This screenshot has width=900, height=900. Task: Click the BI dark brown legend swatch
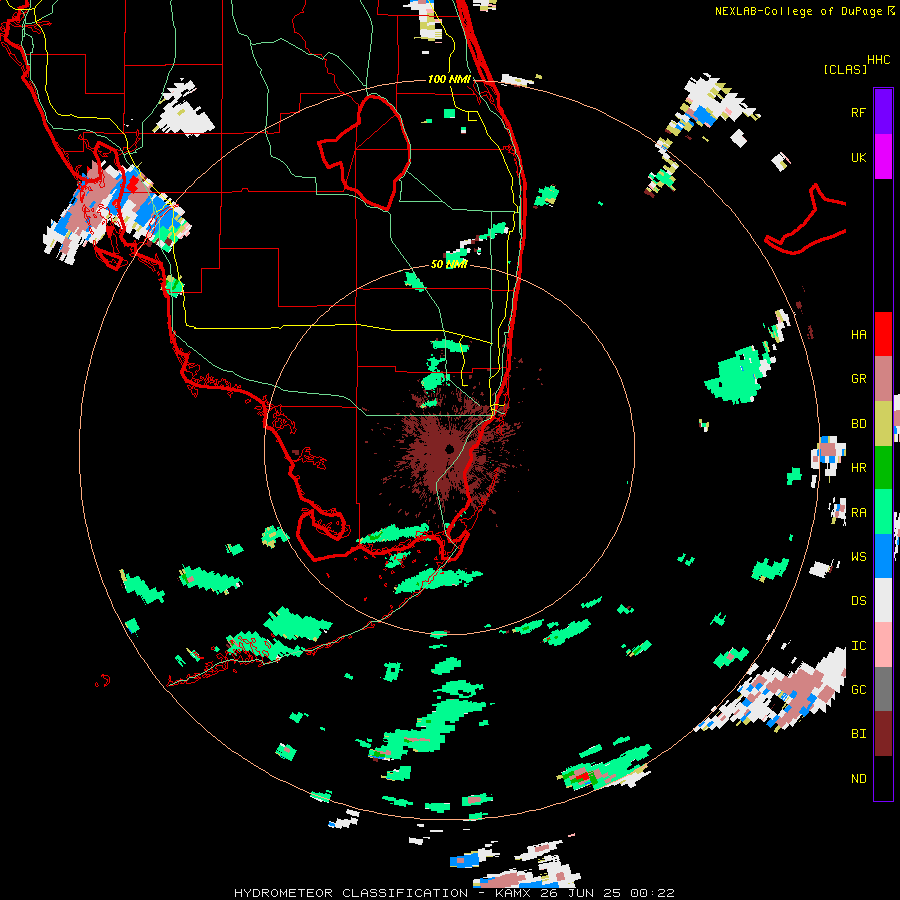[x=883, y=734]
